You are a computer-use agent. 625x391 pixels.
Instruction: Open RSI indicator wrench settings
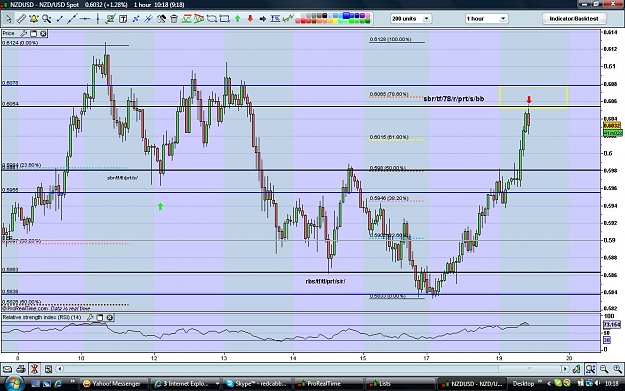pos(90,317)
